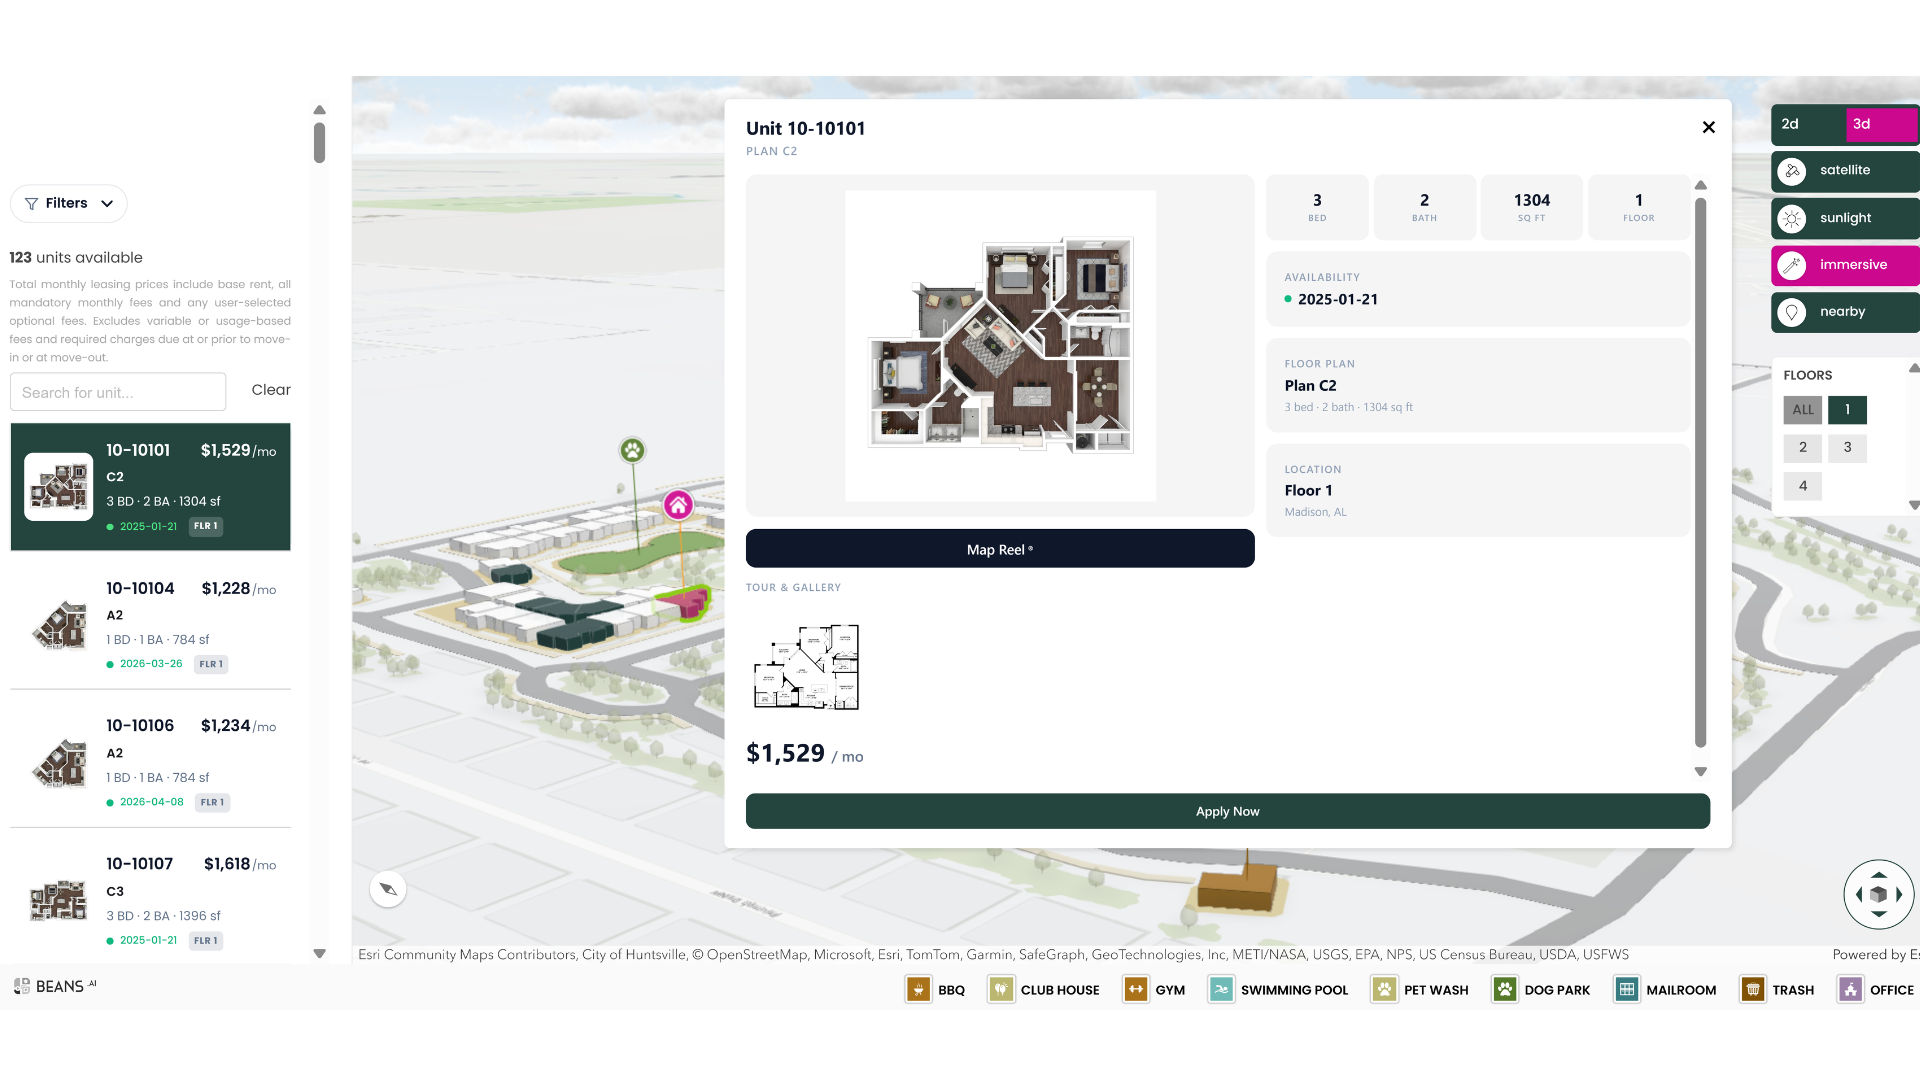Click the immersive mode icon

[1792, 265]
